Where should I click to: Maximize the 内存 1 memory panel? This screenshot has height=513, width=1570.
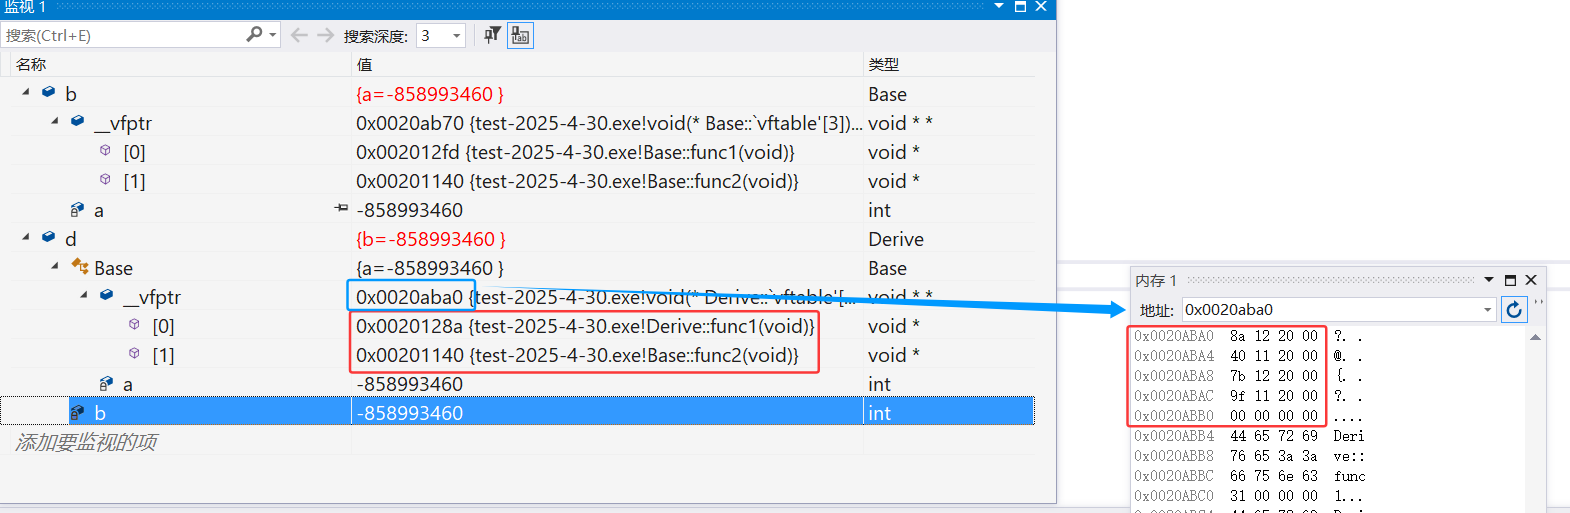[x=1510, y=280]
